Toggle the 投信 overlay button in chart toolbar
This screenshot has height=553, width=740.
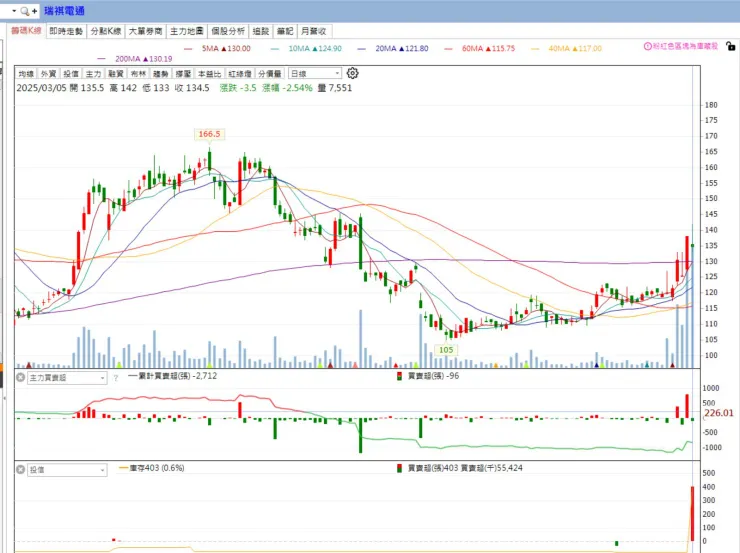(x=71, y=74)
